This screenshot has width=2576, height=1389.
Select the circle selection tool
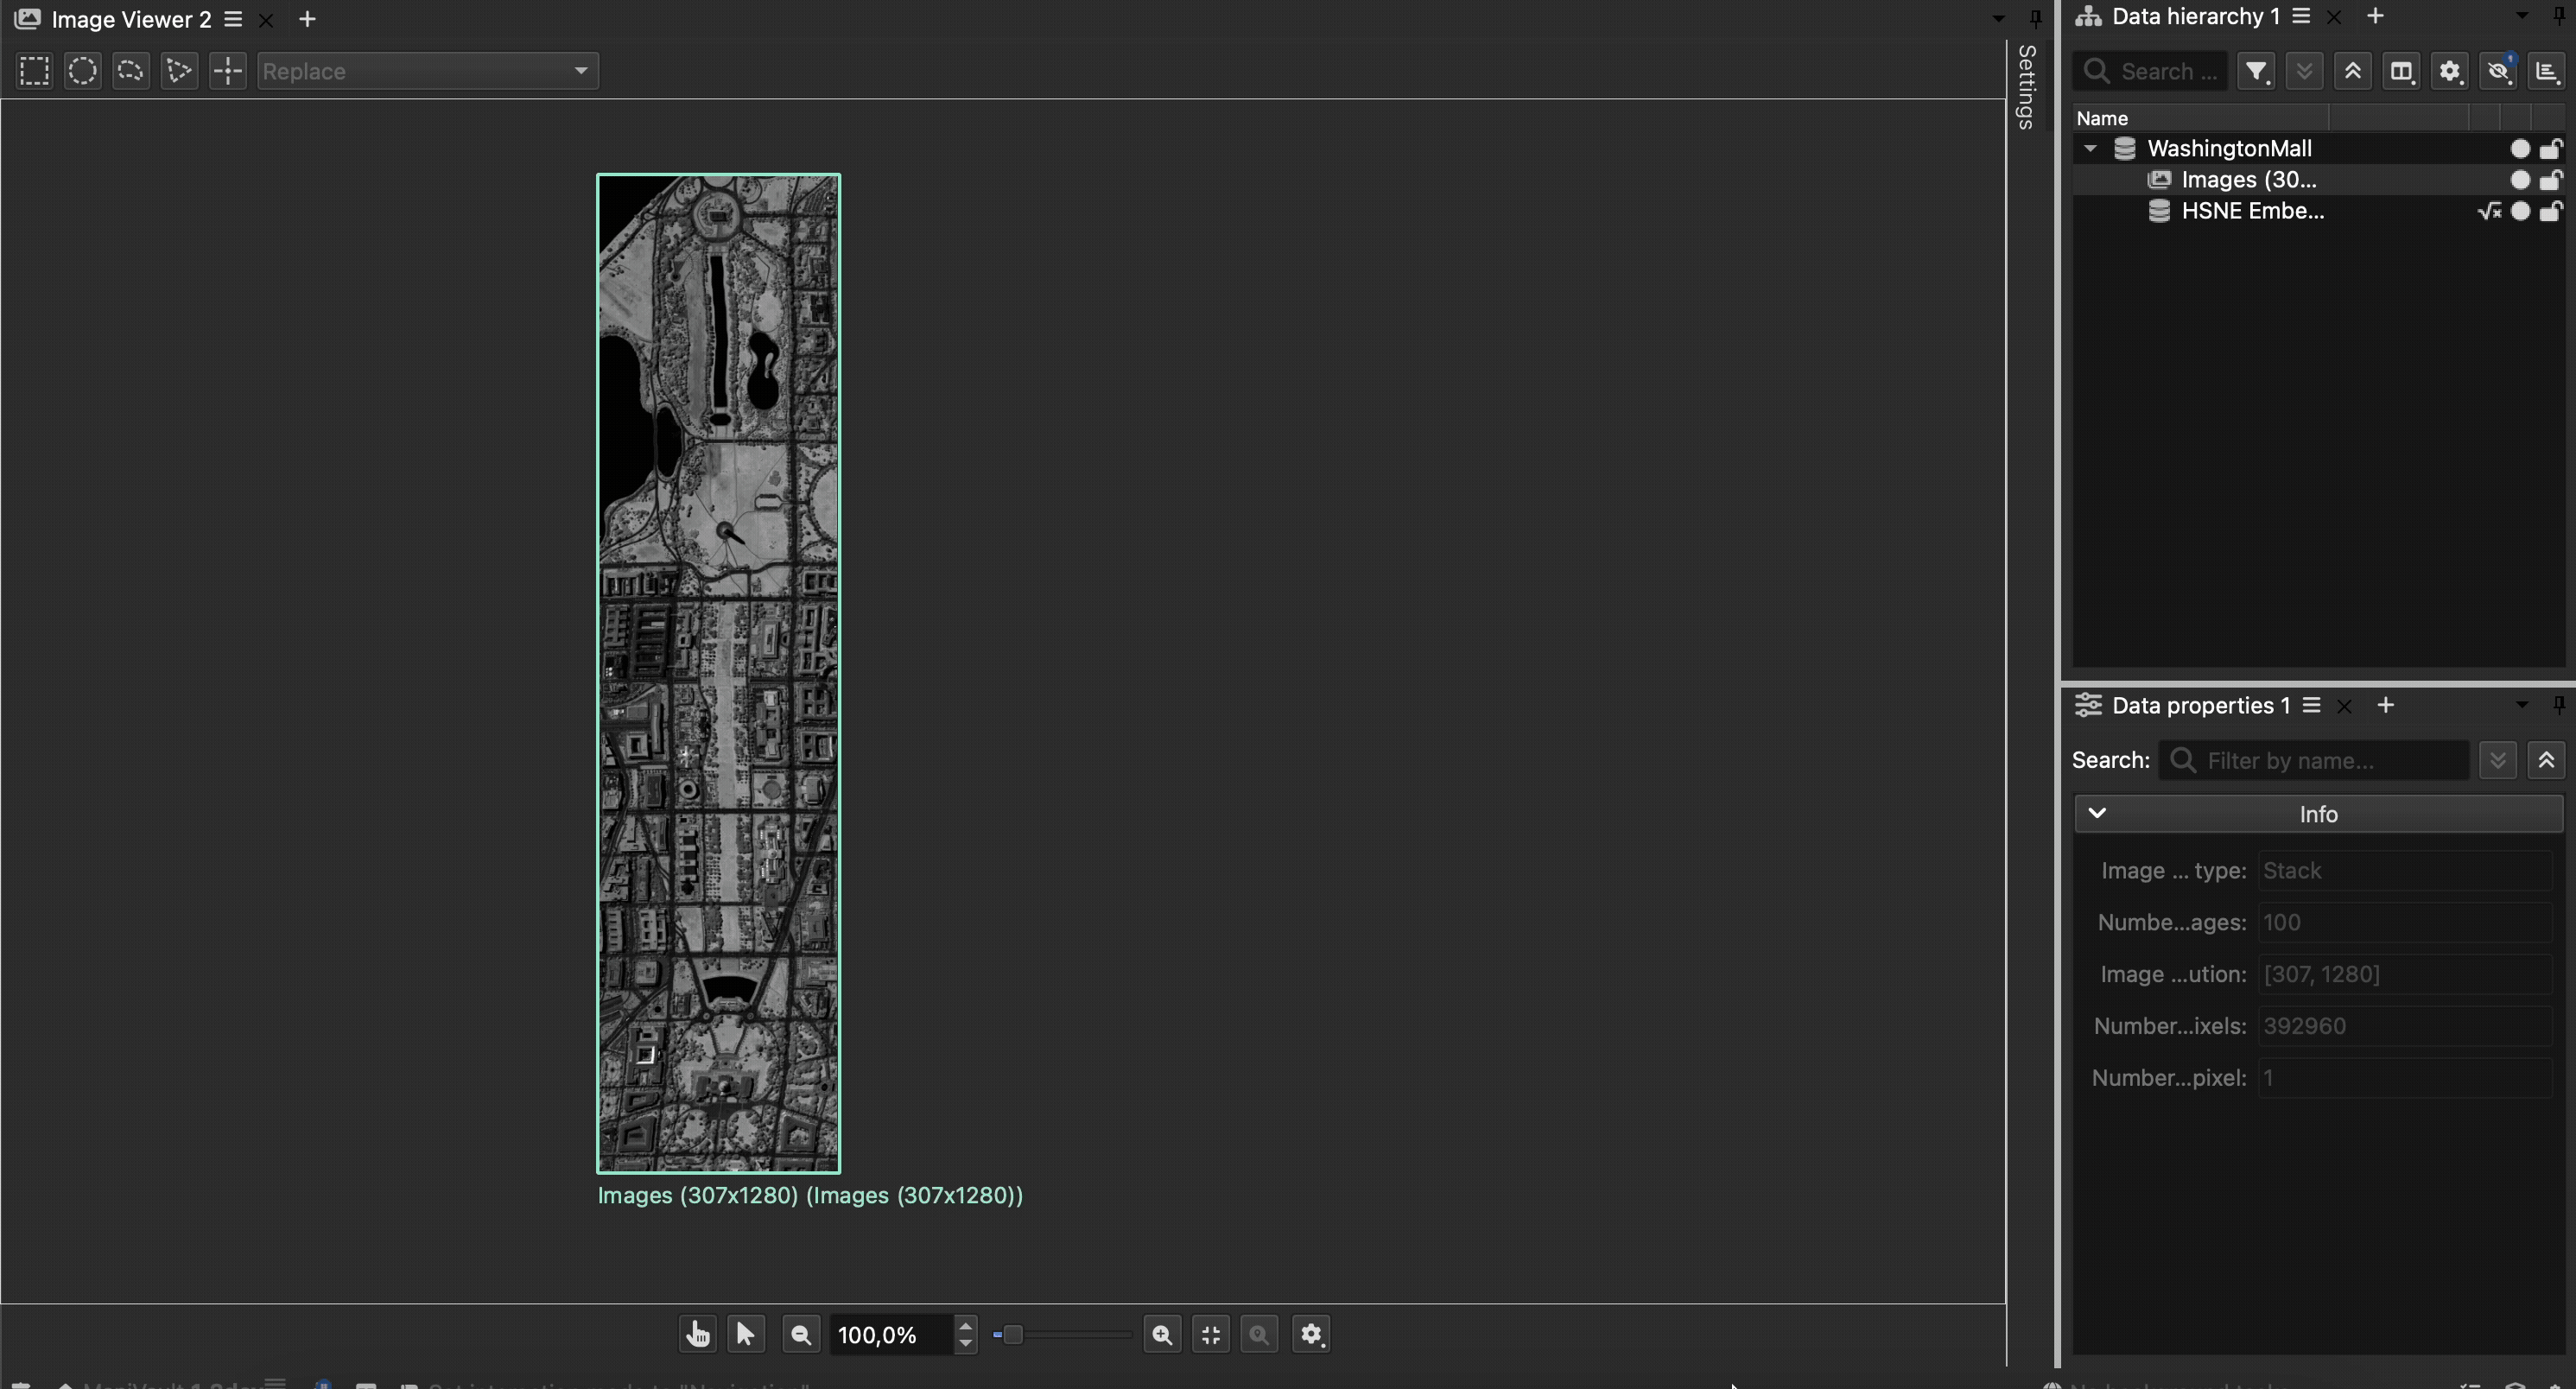82,70
